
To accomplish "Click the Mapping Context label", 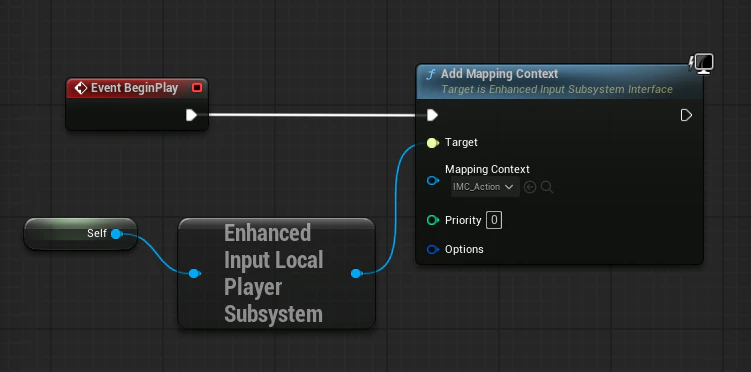I will coord(487,169).
